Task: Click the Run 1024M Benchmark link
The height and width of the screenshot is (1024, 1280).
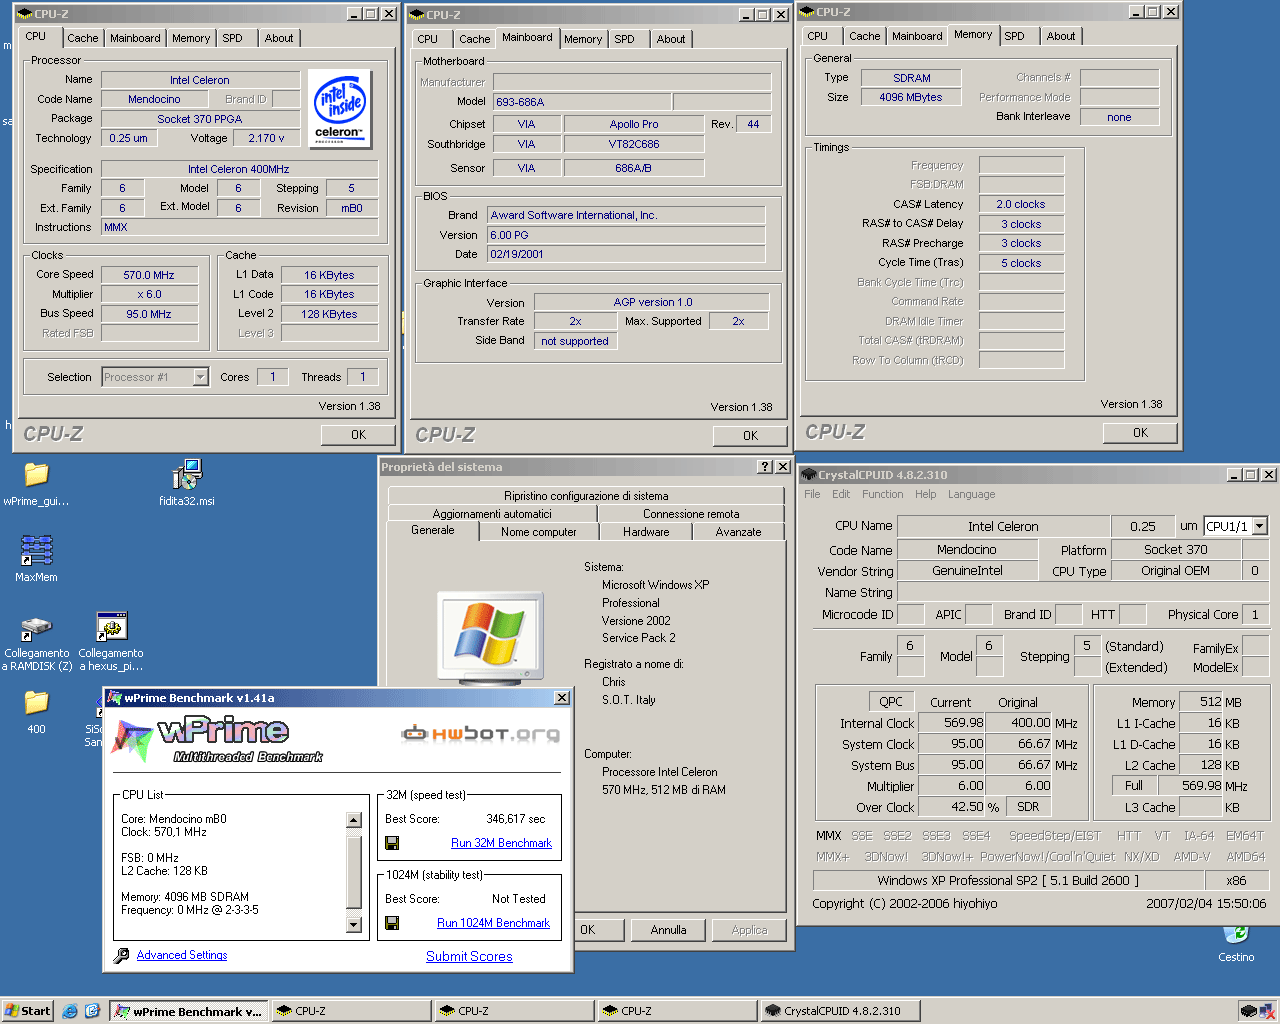Action: tap(493, 923)
